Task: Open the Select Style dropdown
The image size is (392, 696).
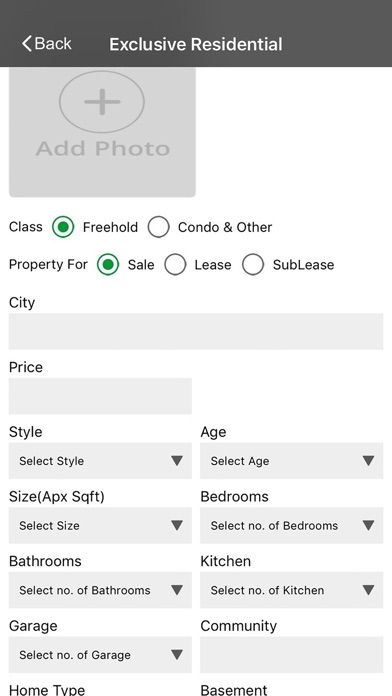Action: point(100,461)
